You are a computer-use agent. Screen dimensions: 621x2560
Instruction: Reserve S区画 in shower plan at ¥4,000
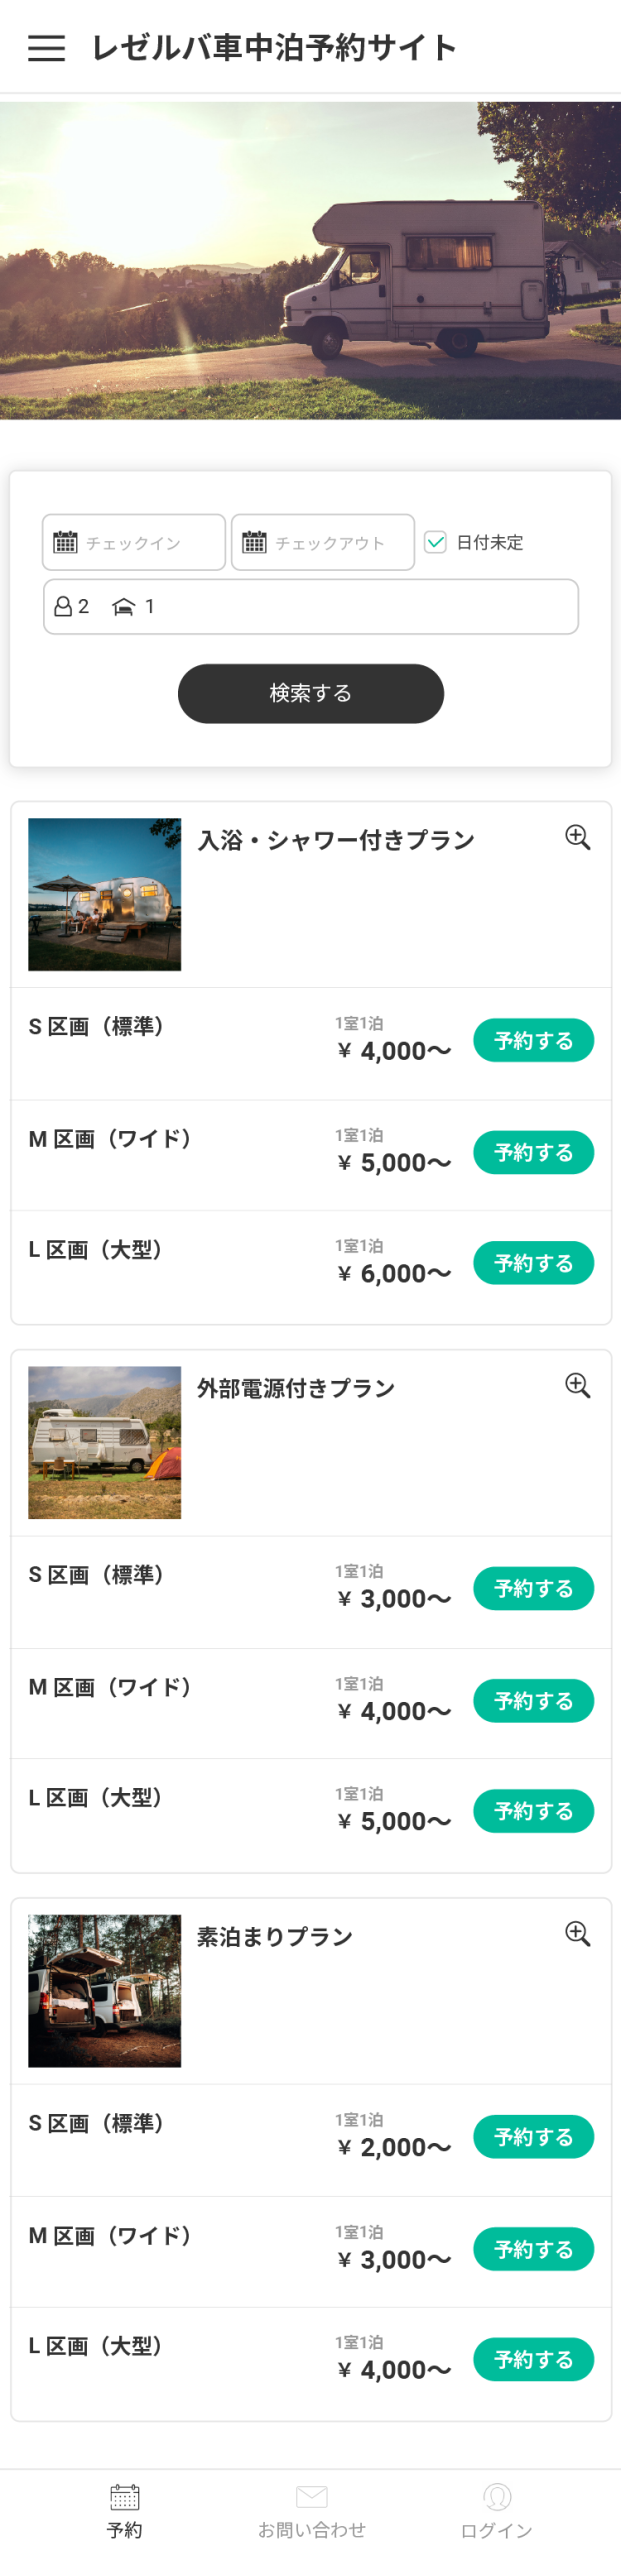pos(533,1040)
